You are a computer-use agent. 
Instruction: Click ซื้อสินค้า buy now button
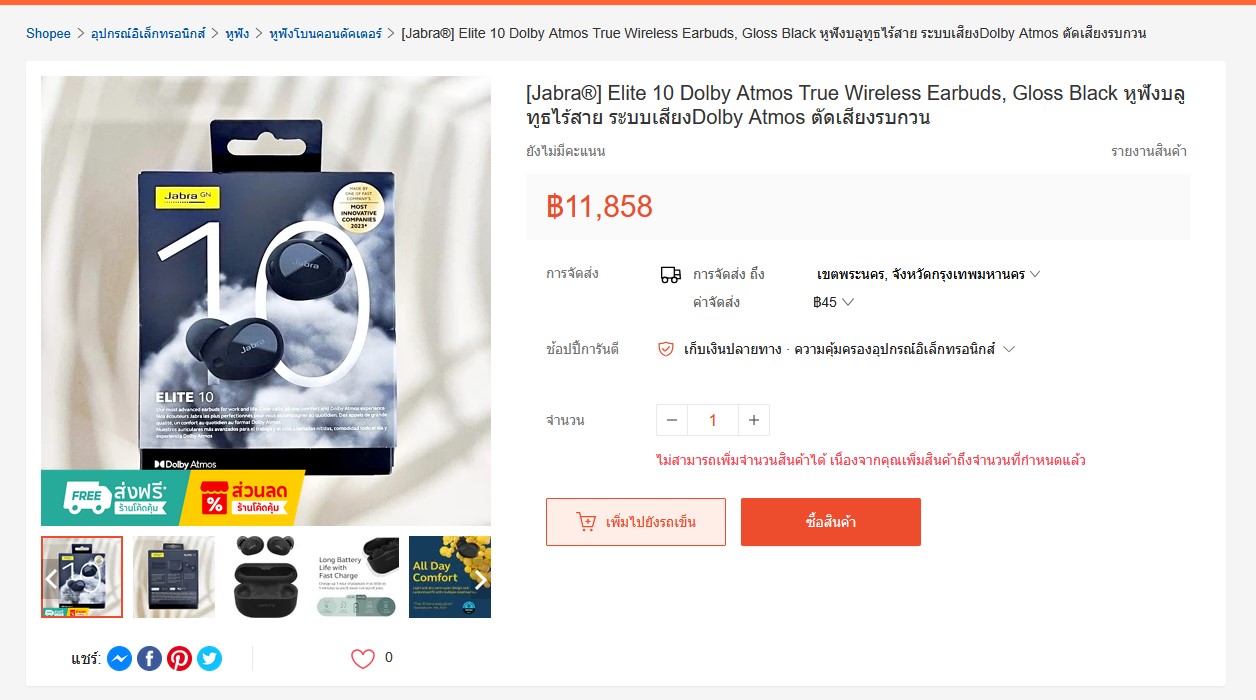coord(831,522)
